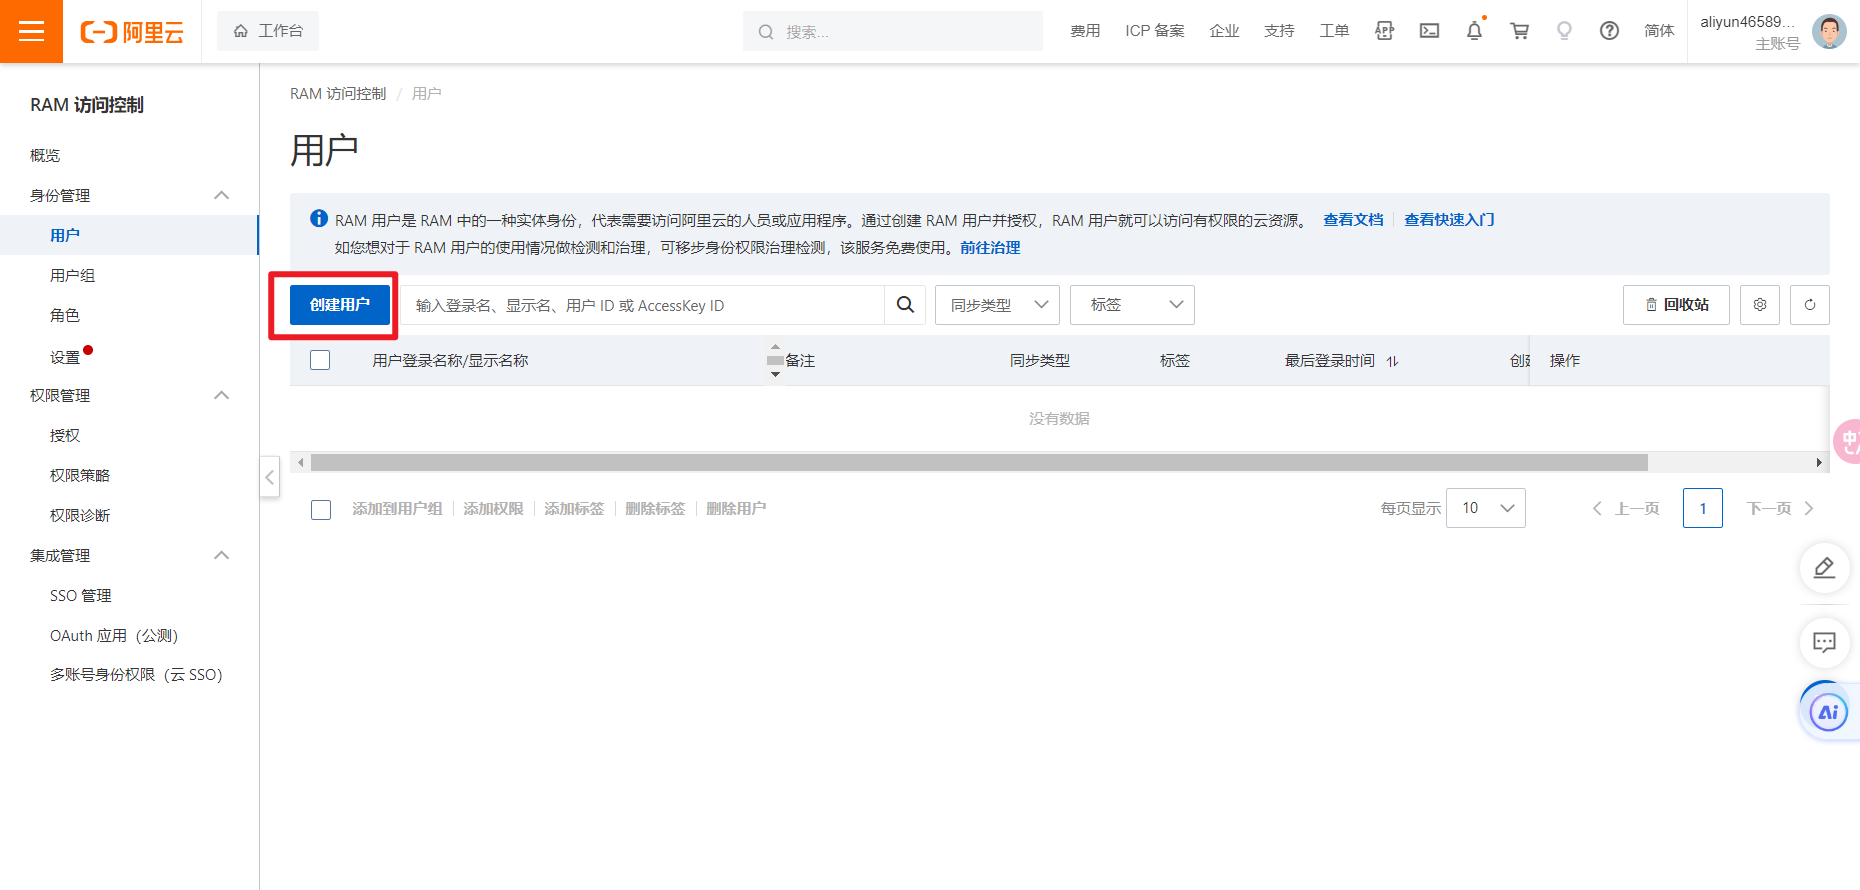Collapse the sidebar with arrow handle
Screen dimensions: 1860x890
(269, 477)
